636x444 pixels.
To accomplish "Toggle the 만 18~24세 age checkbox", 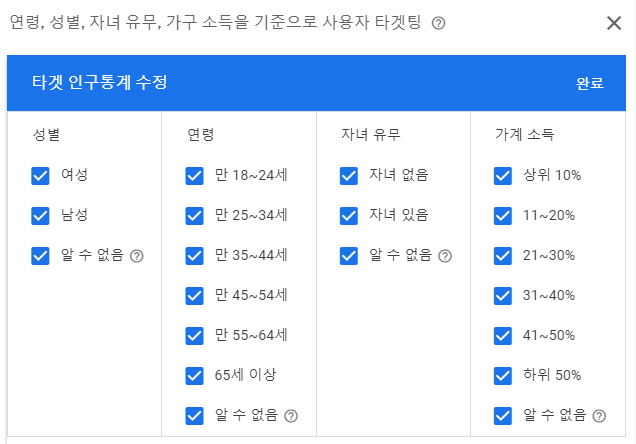I will [x=194, y=176].
